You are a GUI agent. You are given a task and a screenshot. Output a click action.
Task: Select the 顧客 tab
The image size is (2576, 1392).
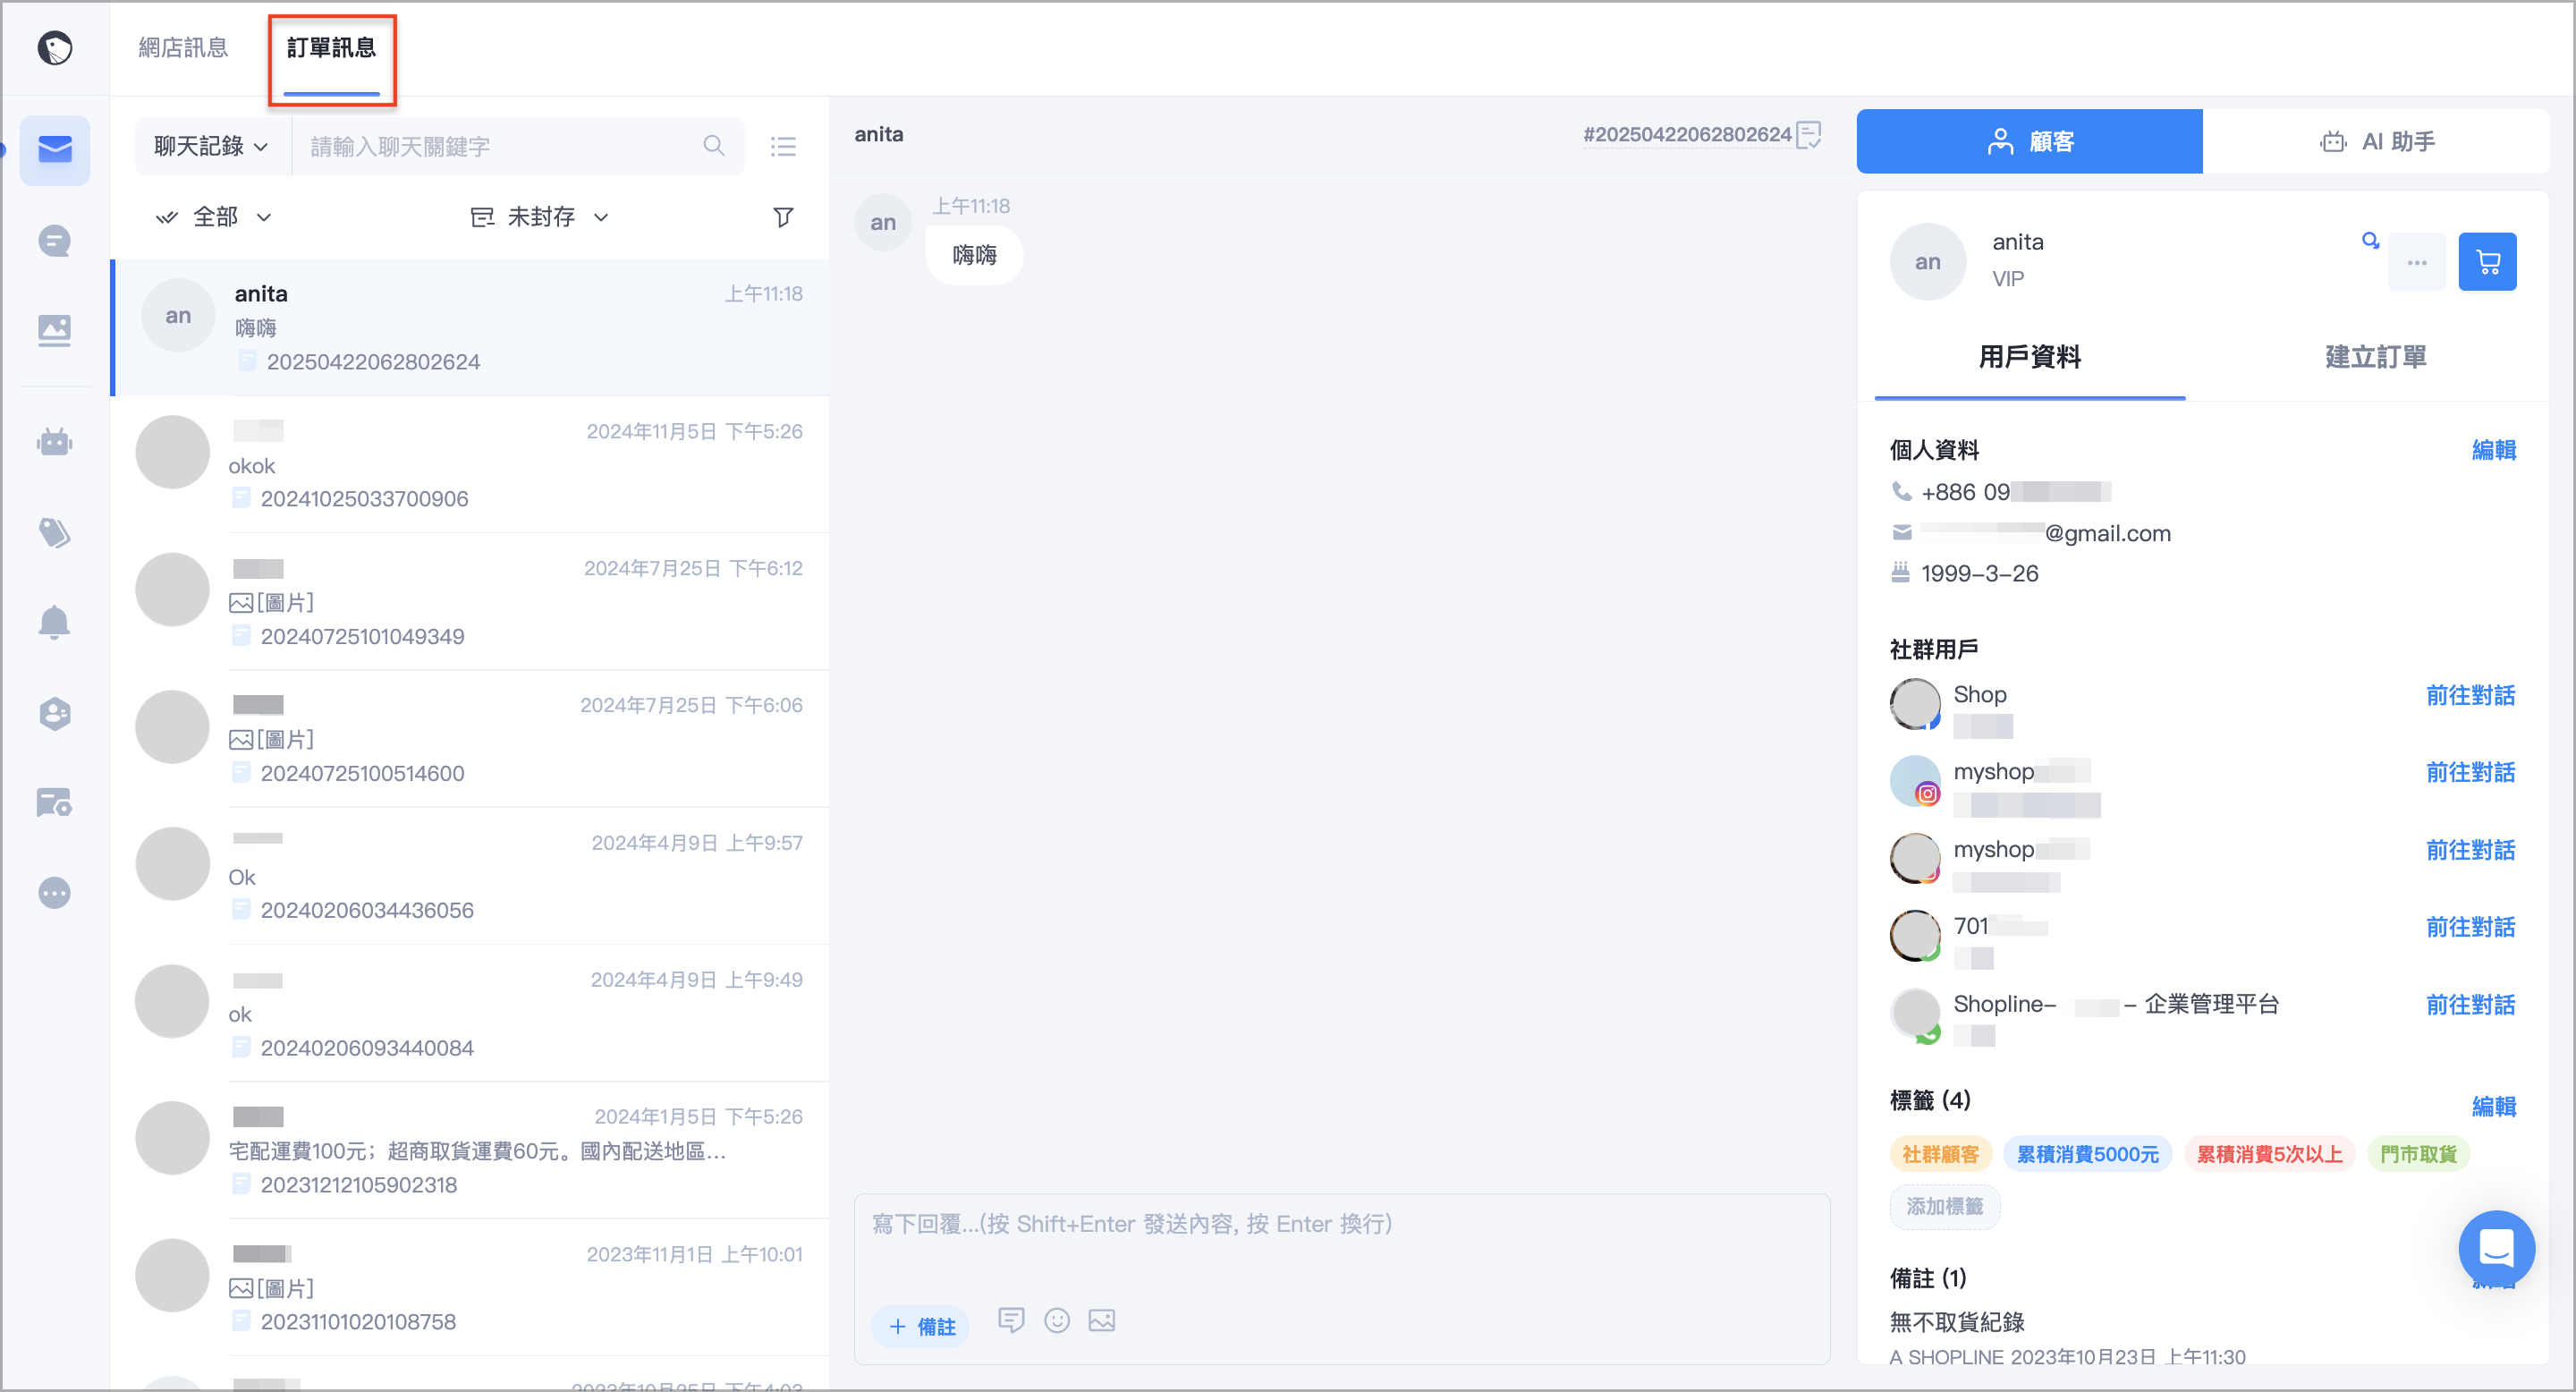[x=2029, y=141]
